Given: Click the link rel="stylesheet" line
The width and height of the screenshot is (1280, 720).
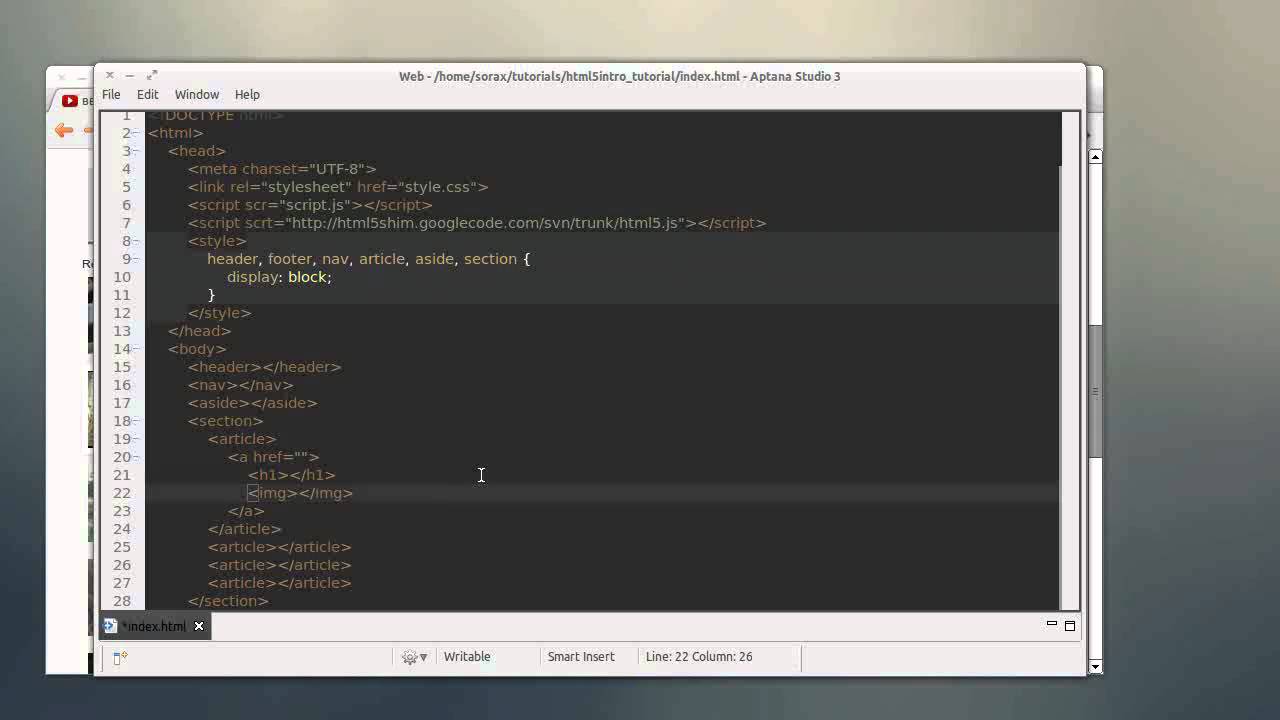Looking at the screenshot, I should click(x=338, y=187).
